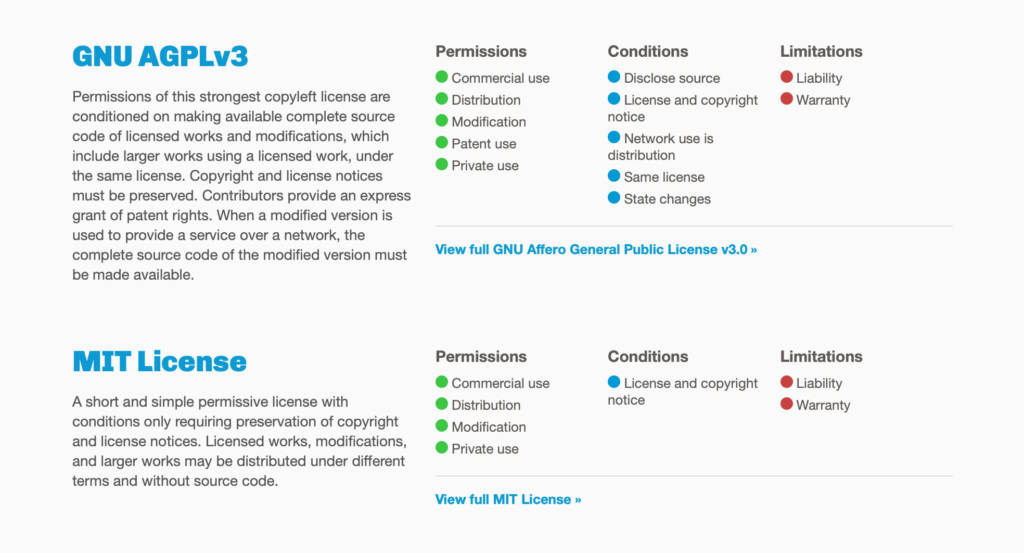Viewport: 1024px width, 553px height.
Task: Click the blue dot next to State changes
Action: tap(614, 198)
